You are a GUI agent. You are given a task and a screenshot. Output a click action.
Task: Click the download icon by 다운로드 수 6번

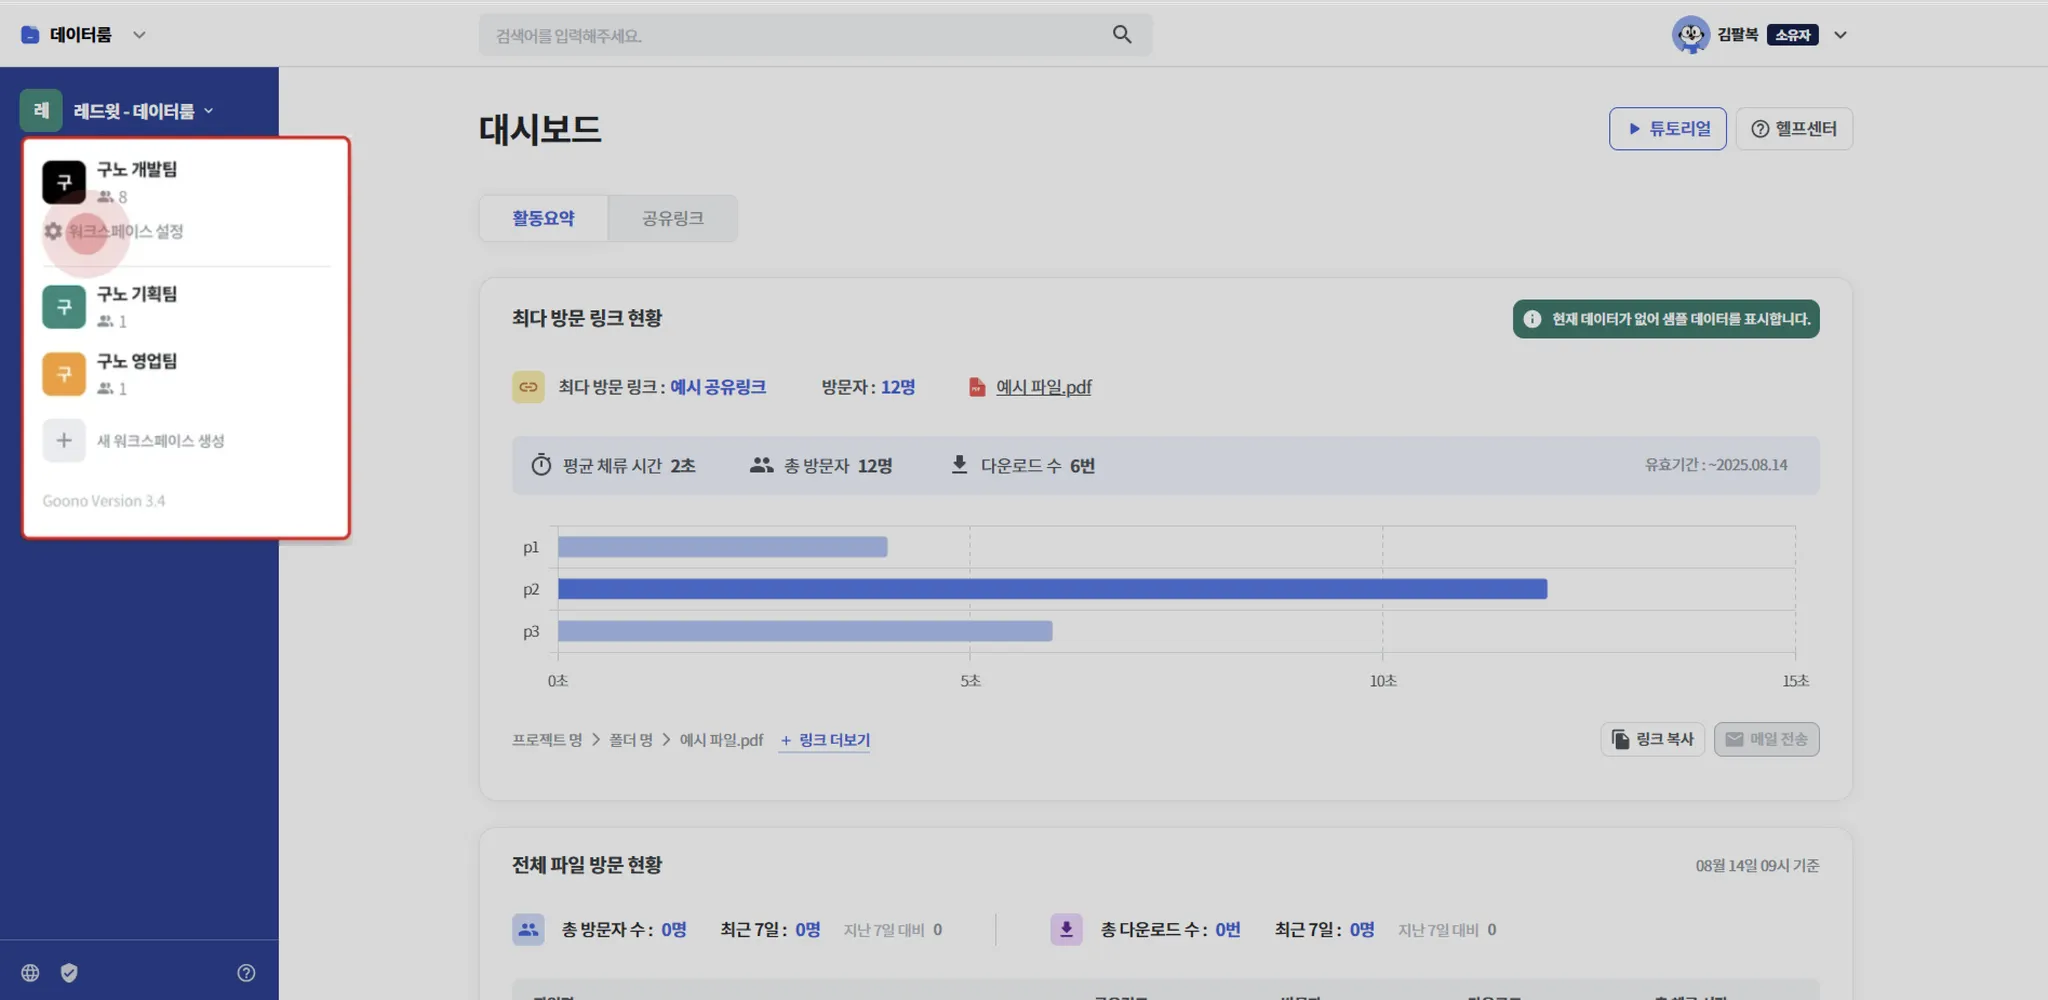click(x=959, y=465)
